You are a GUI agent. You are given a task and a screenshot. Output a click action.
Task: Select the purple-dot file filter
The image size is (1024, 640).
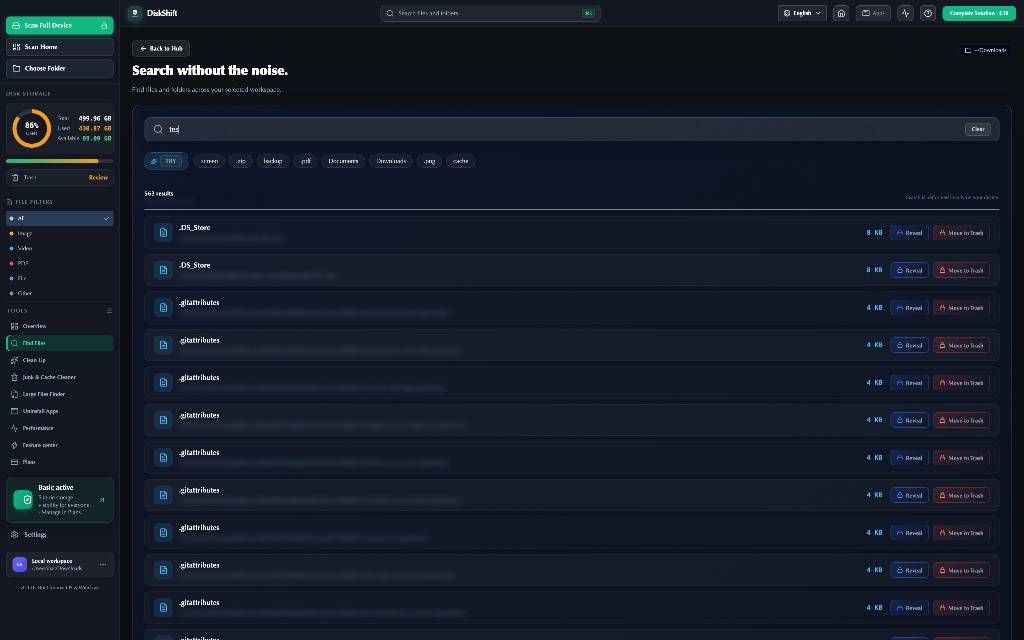[x=59, y=278]
